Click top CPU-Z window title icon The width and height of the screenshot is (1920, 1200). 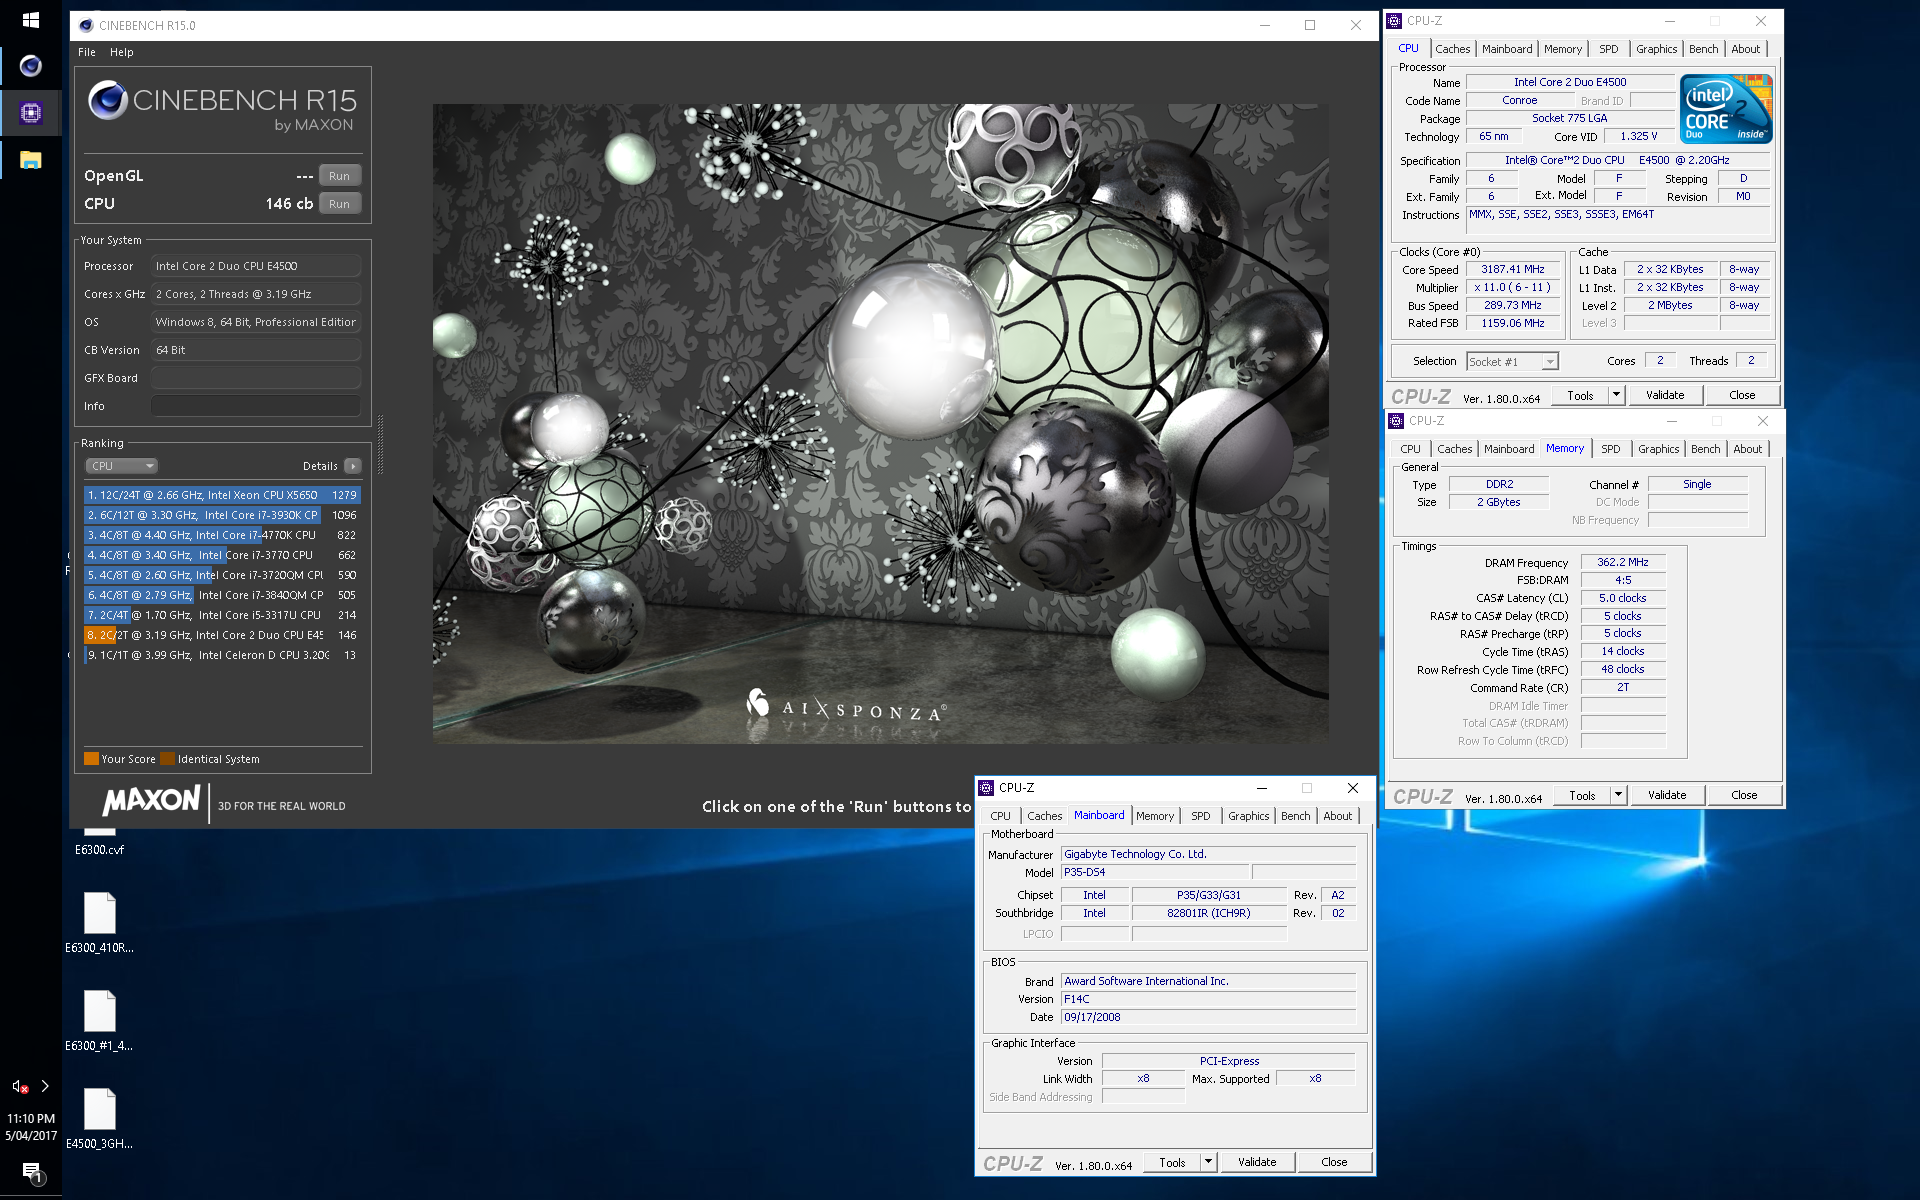(1394, 21)
